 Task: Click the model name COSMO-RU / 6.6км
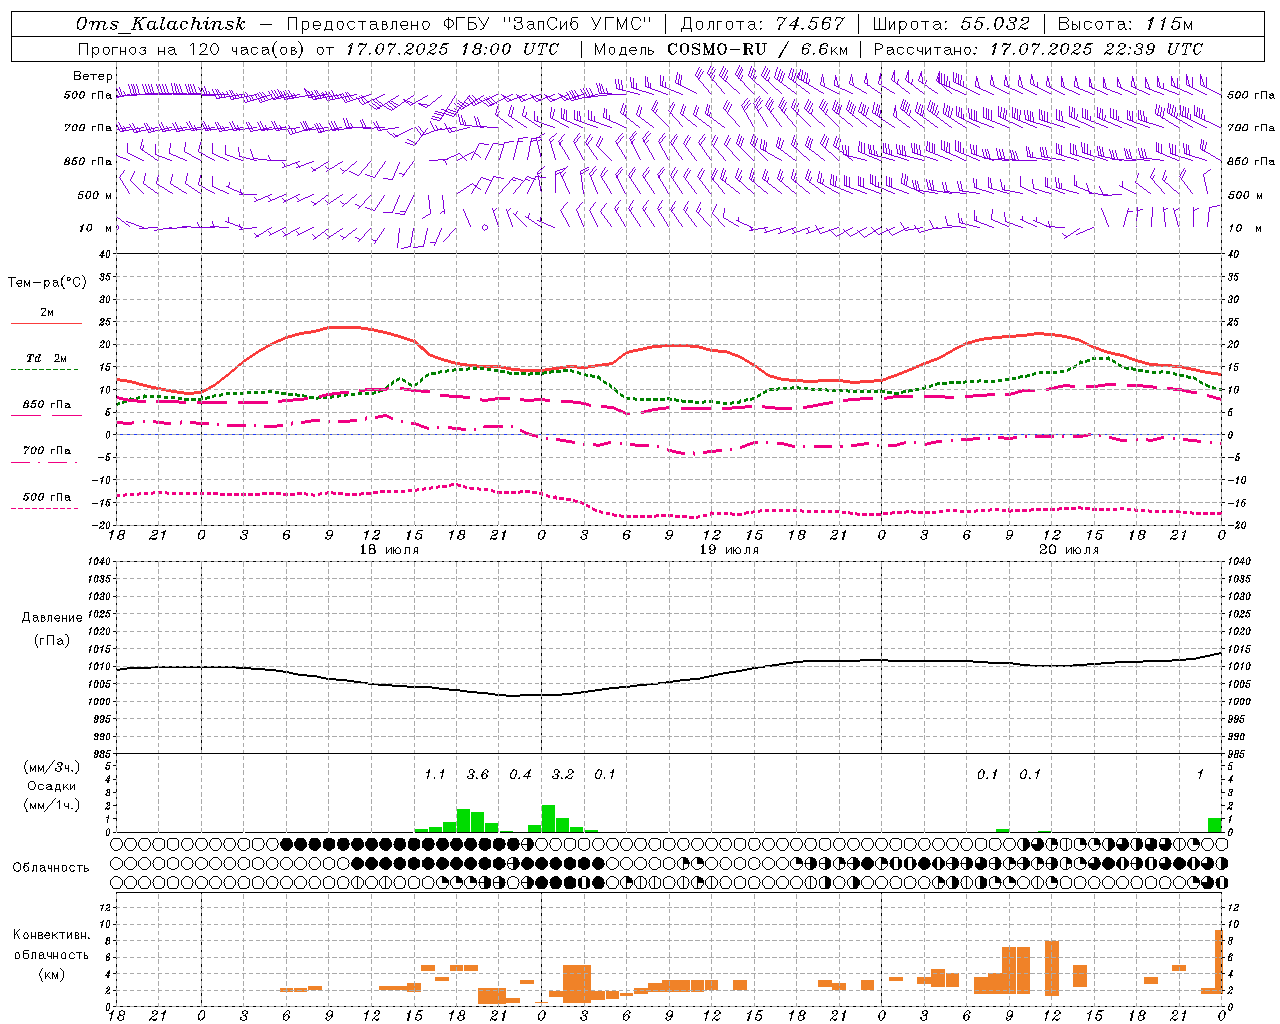[757, 49]
